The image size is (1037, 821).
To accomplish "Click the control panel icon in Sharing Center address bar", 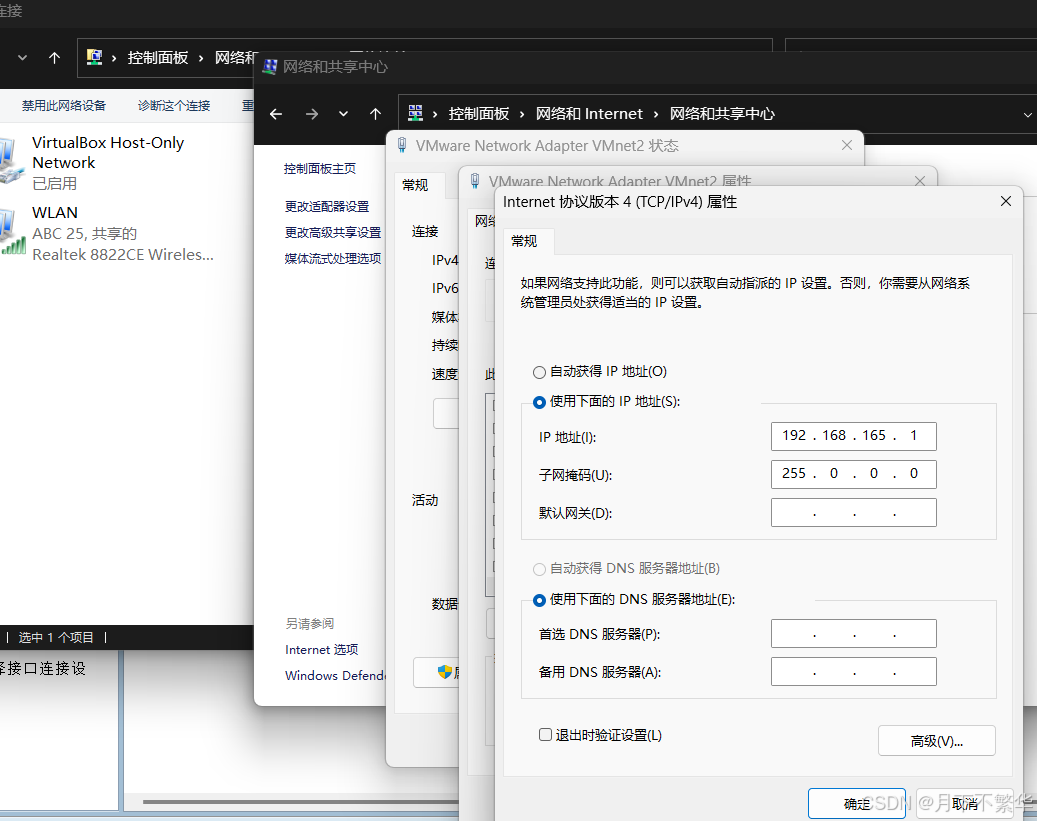I will (x=415, y=113).
